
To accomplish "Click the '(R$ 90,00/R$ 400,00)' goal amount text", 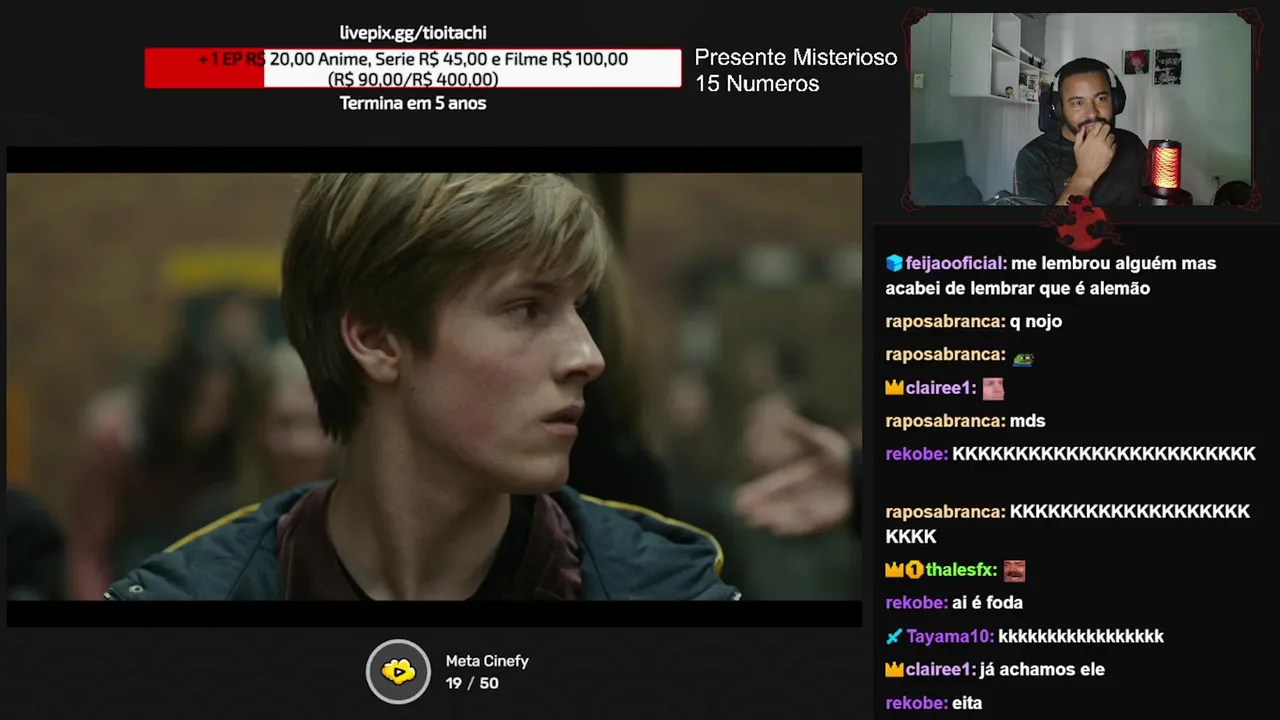I will click(413, 79).
